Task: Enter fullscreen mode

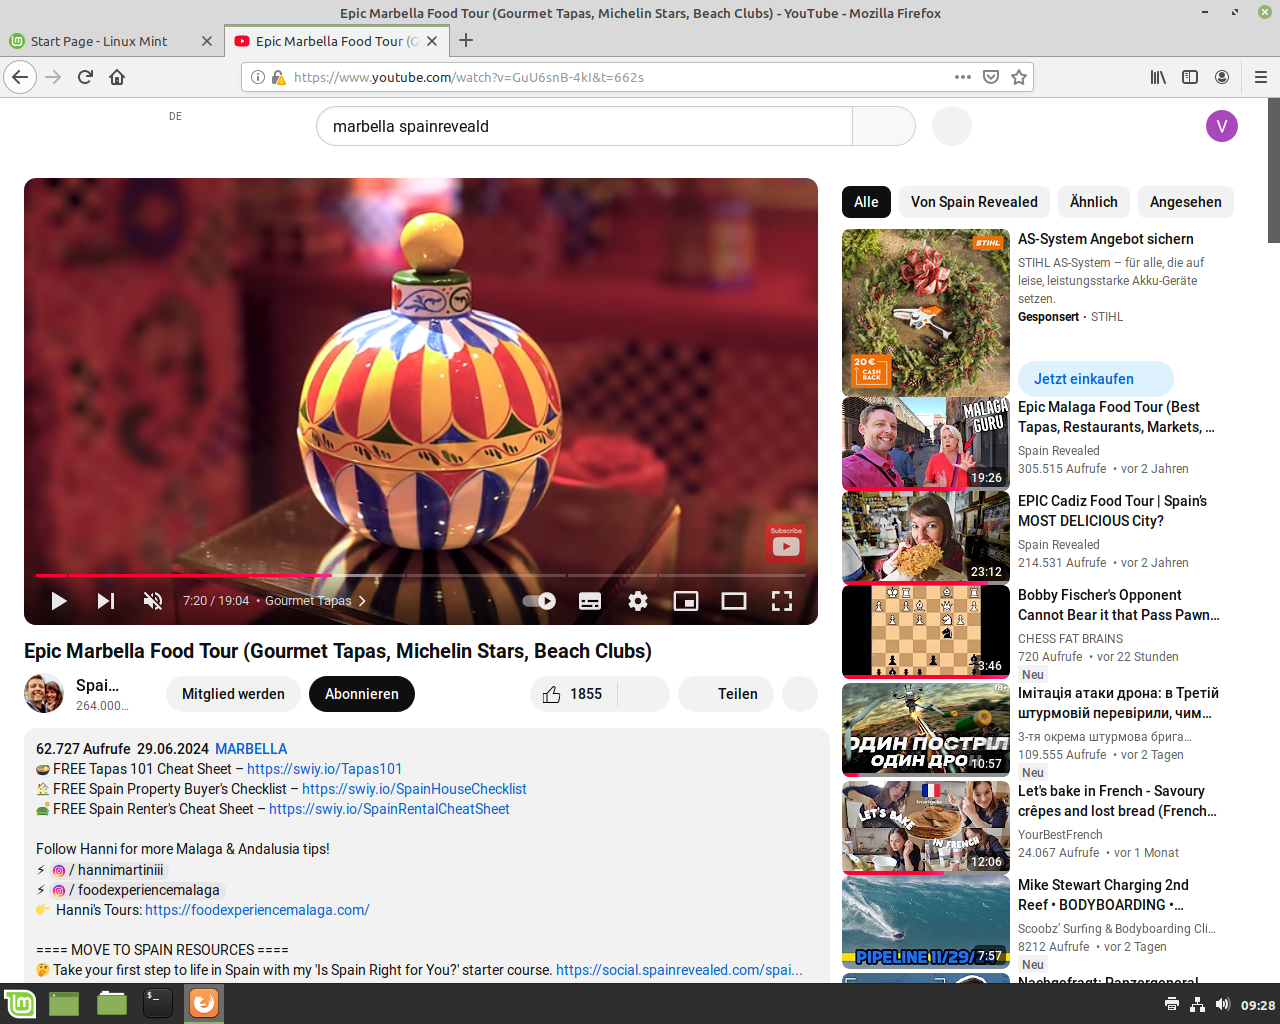Action: click(x=782, y=601)
